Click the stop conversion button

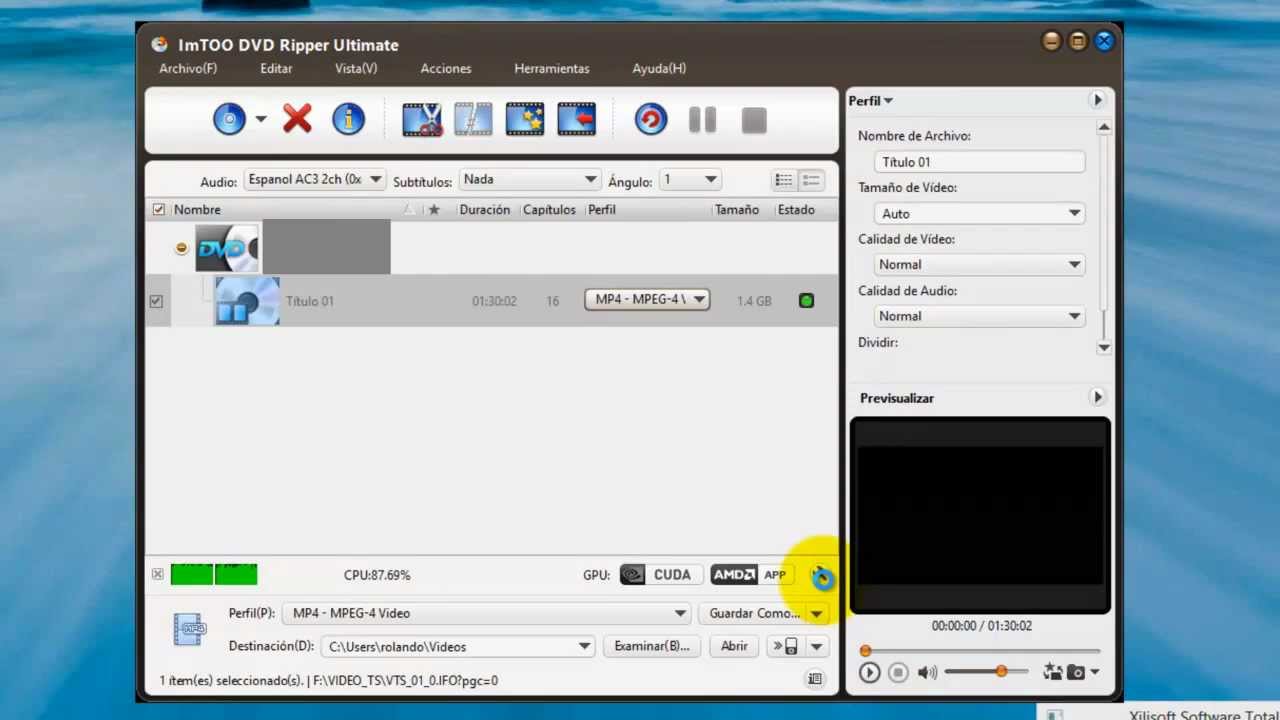click(x=754, y=121)
